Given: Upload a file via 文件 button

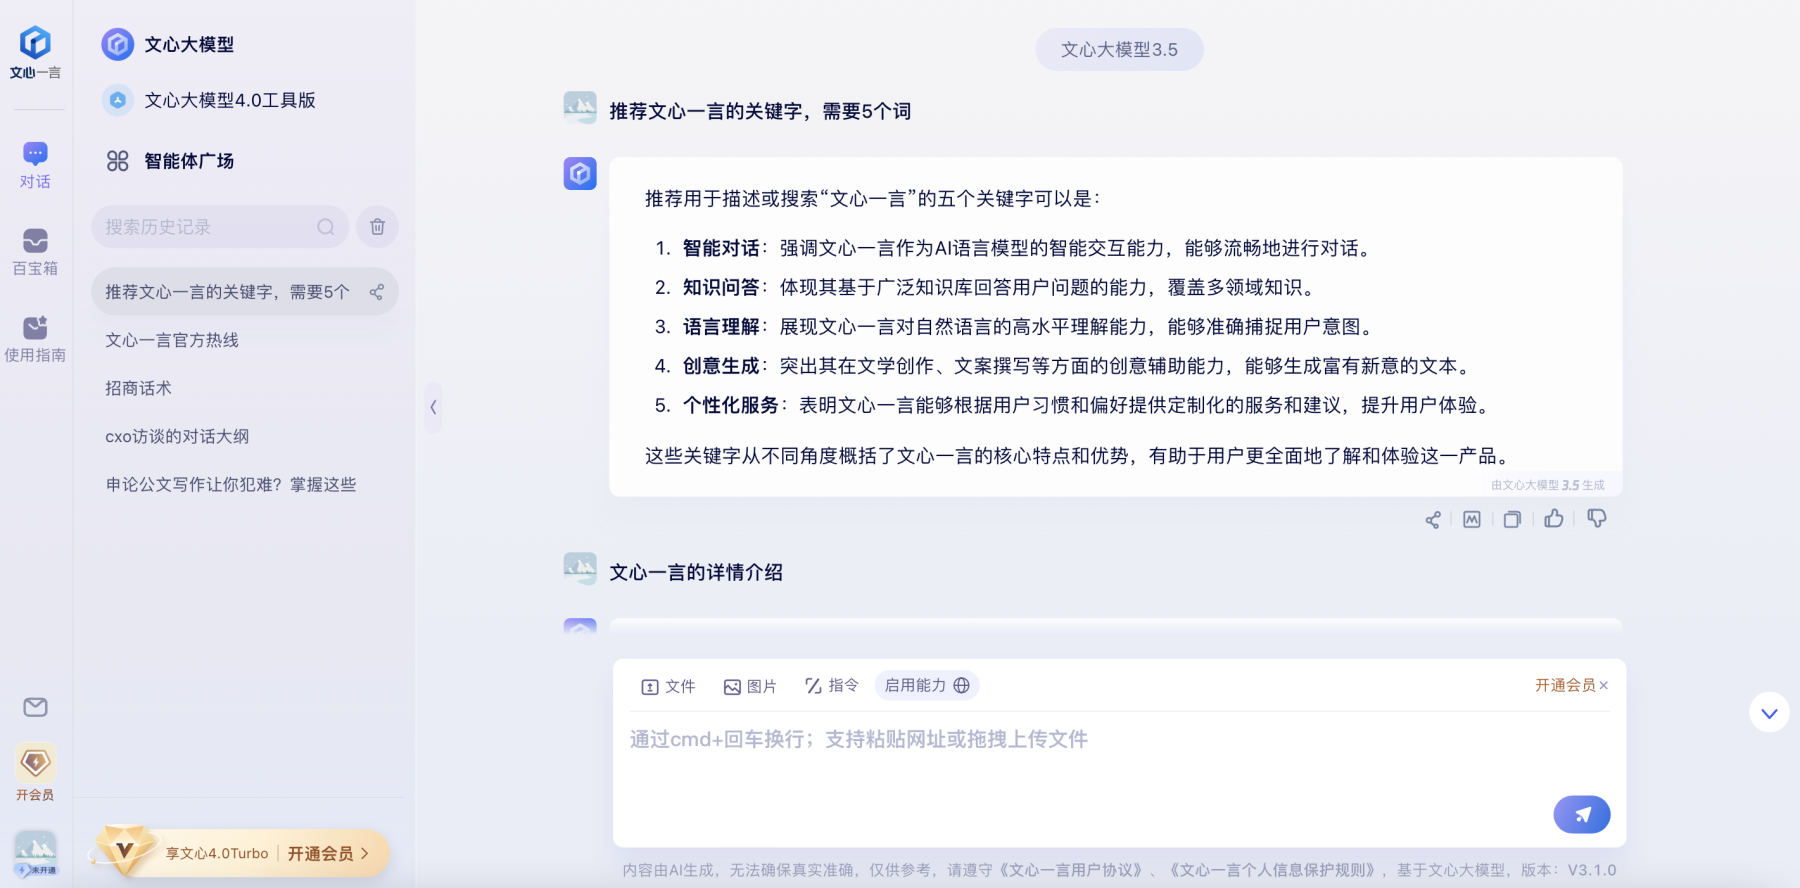Looking at the screenshot, I should (x=668, y=686).
